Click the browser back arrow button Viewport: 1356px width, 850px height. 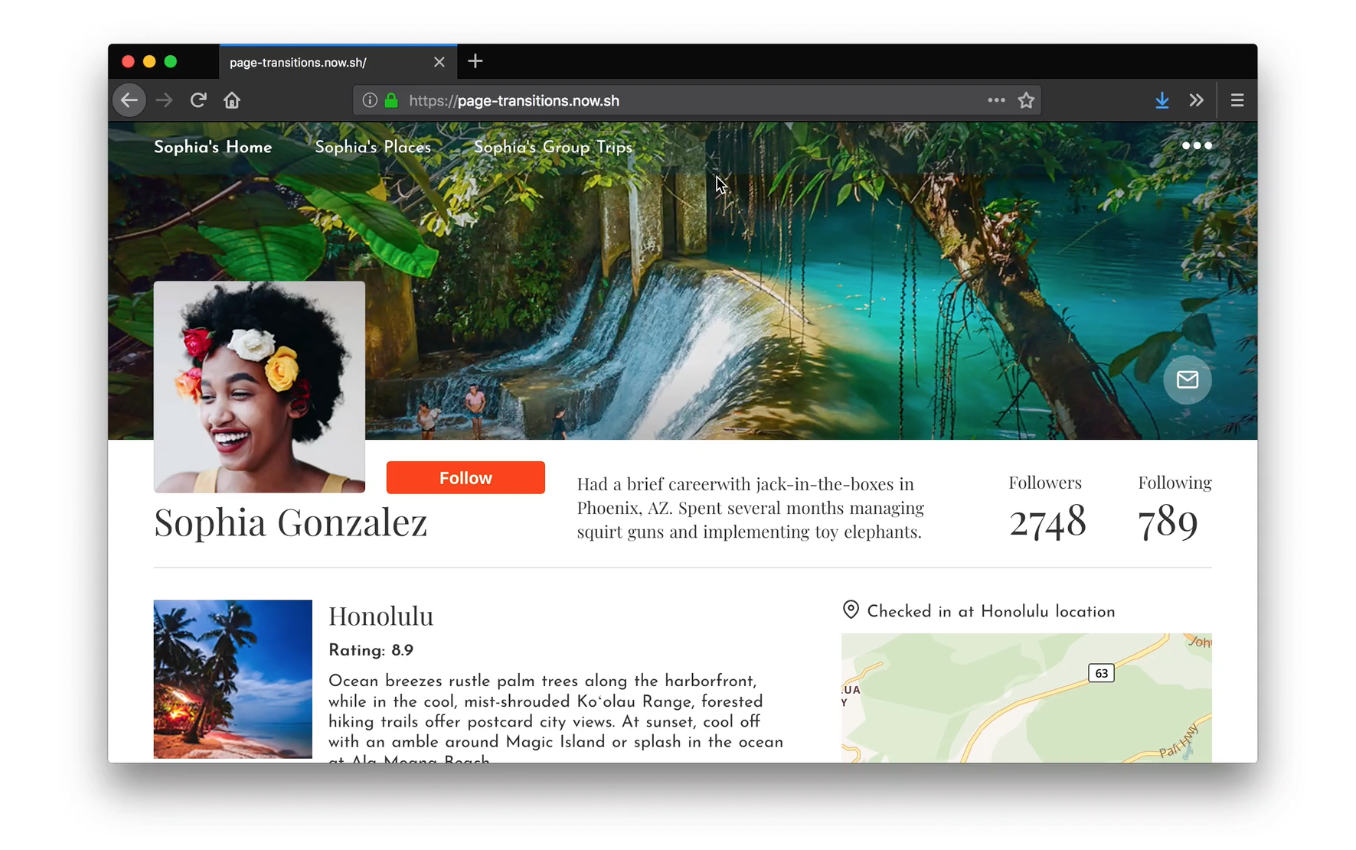pyautogui.click(x=129, y=100)
